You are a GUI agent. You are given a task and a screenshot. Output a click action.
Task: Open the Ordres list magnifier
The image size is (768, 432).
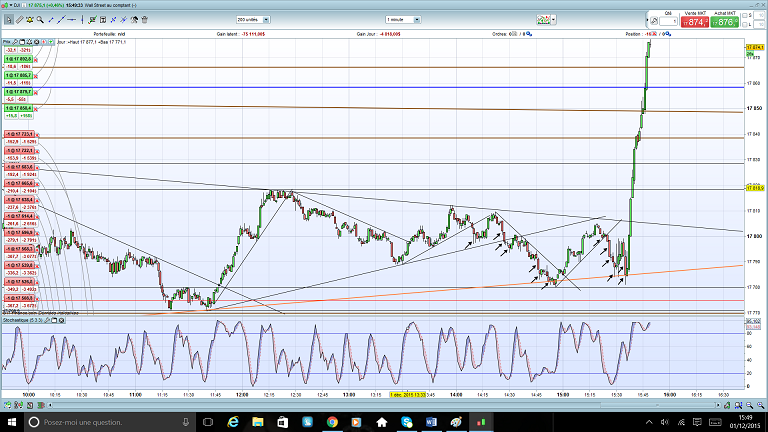(x=529, y=34)
